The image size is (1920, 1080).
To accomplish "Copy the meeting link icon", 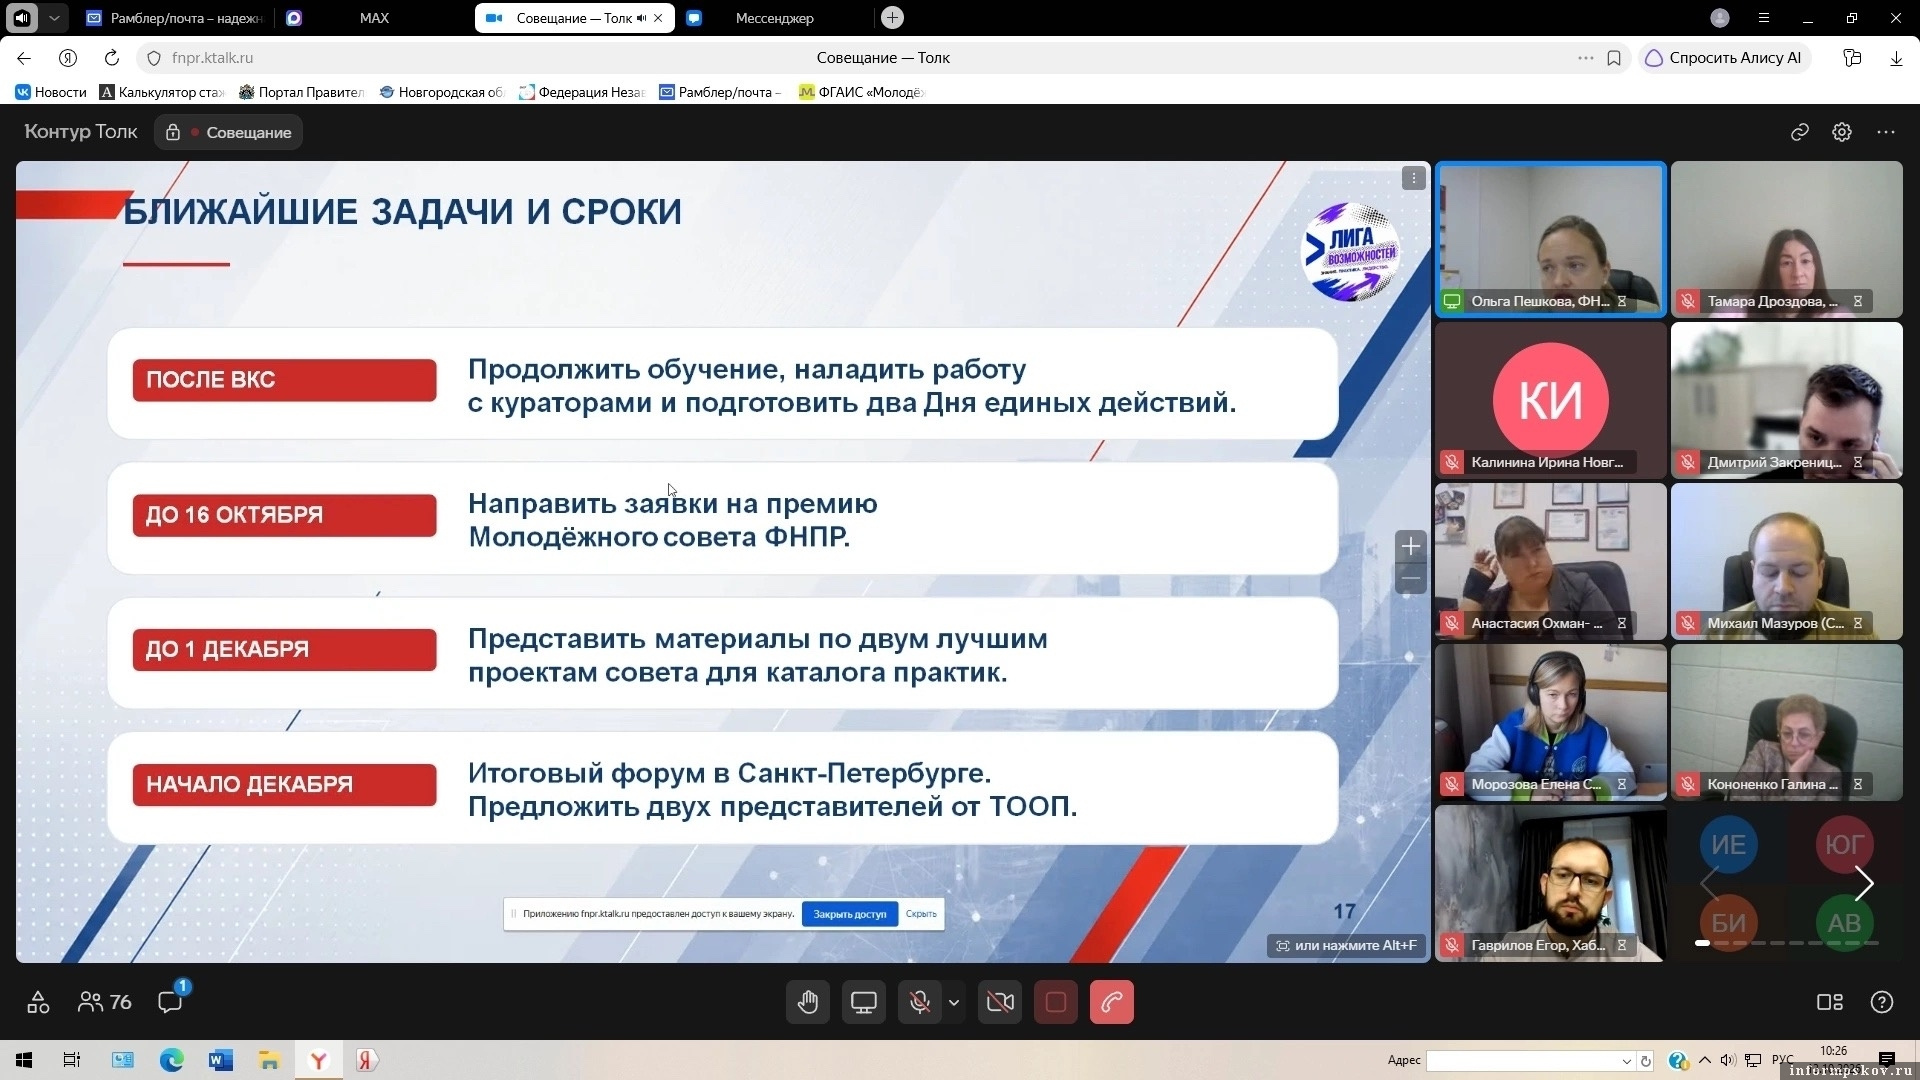I will [x=1800, y=132].
